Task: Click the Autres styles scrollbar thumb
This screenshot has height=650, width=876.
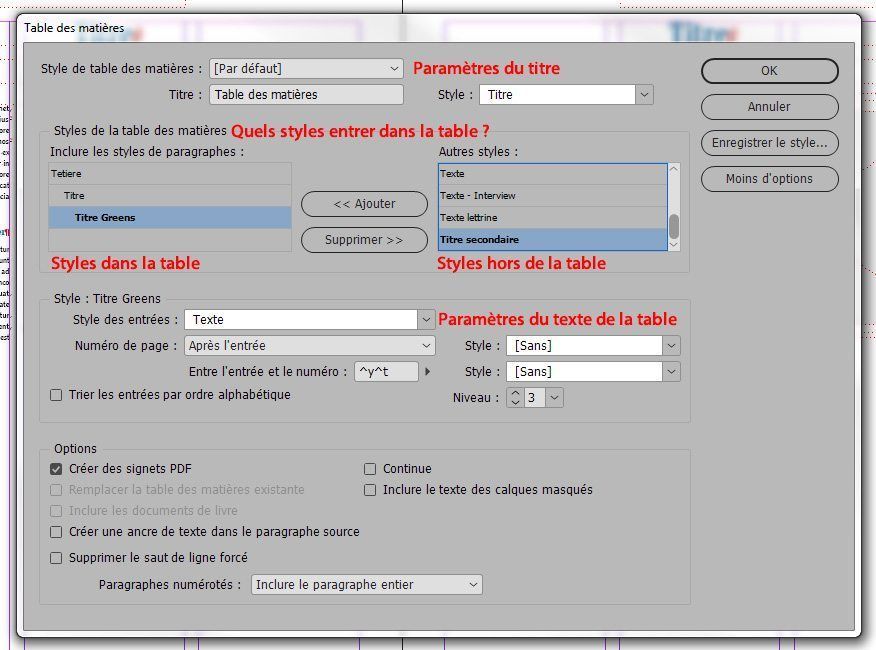Action: click(x=674, y=226)
